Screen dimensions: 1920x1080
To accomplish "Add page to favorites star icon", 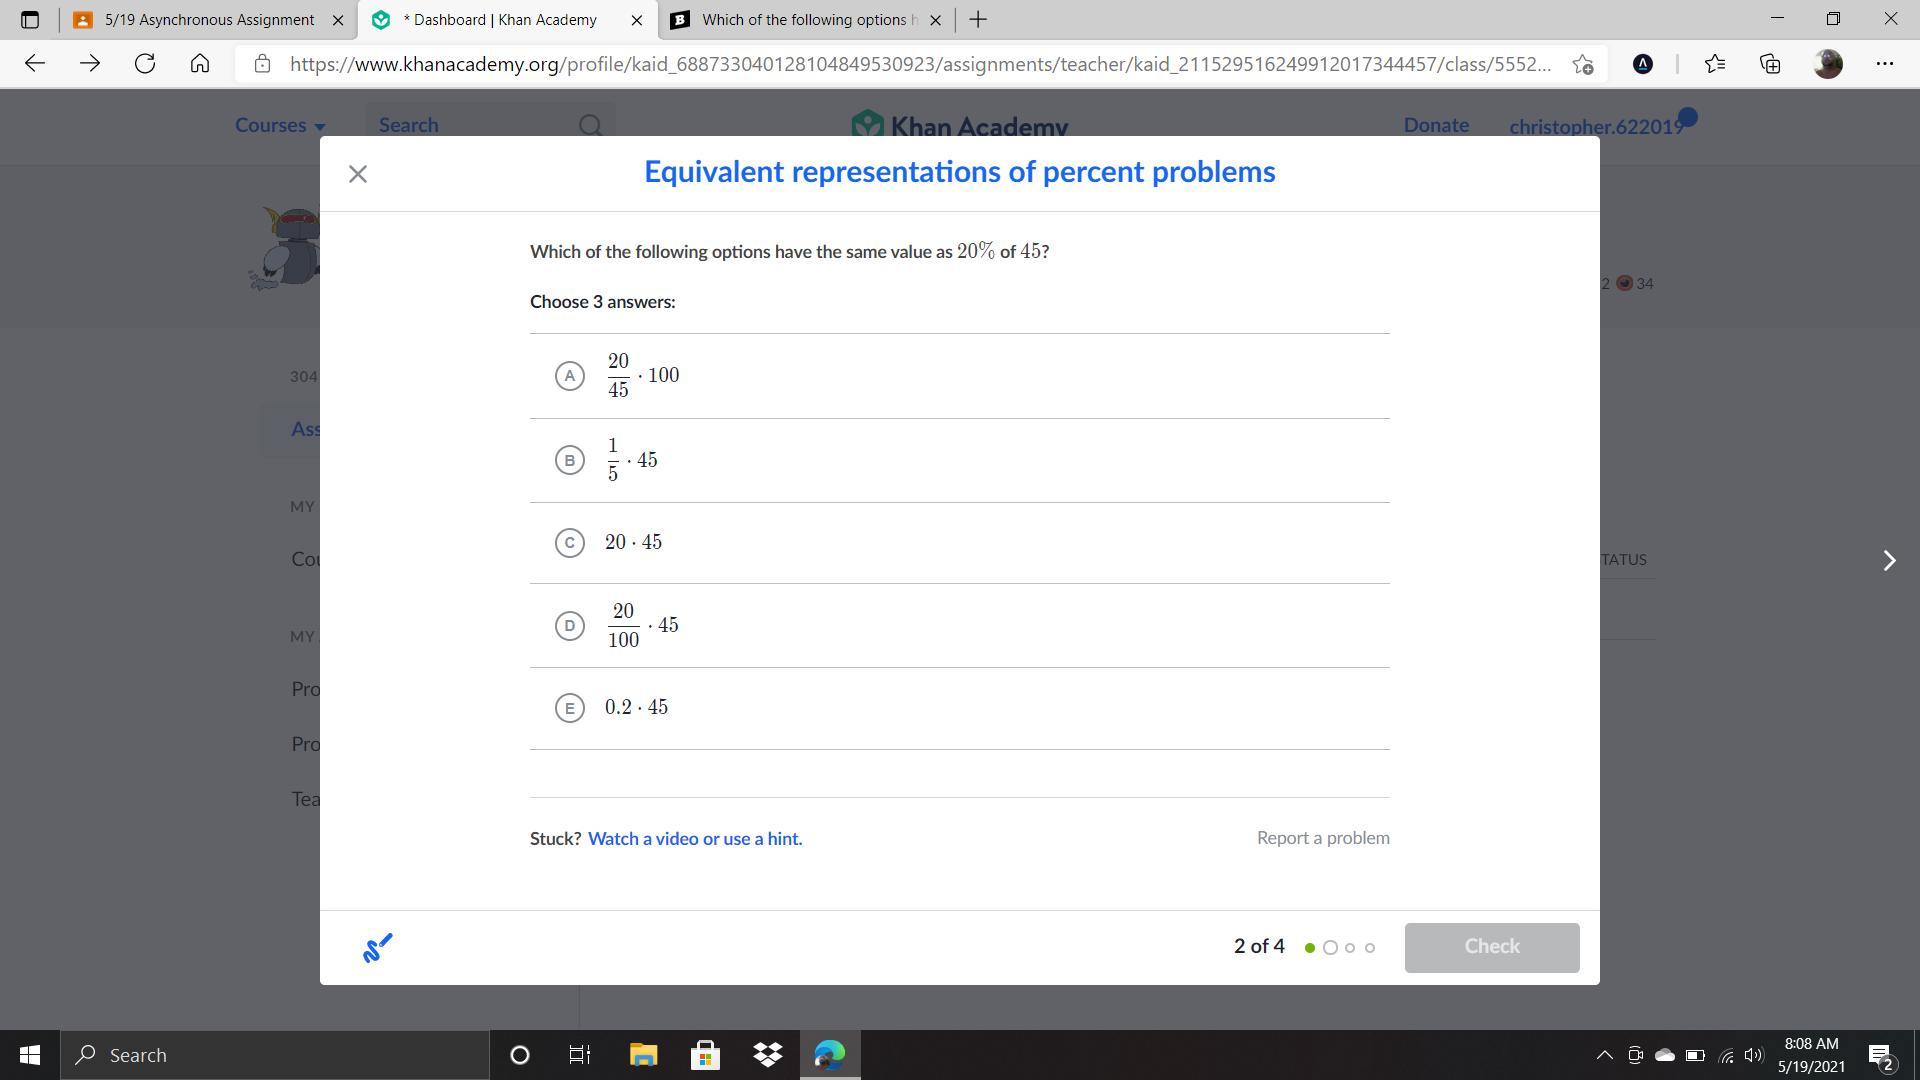I will 1582,64.
